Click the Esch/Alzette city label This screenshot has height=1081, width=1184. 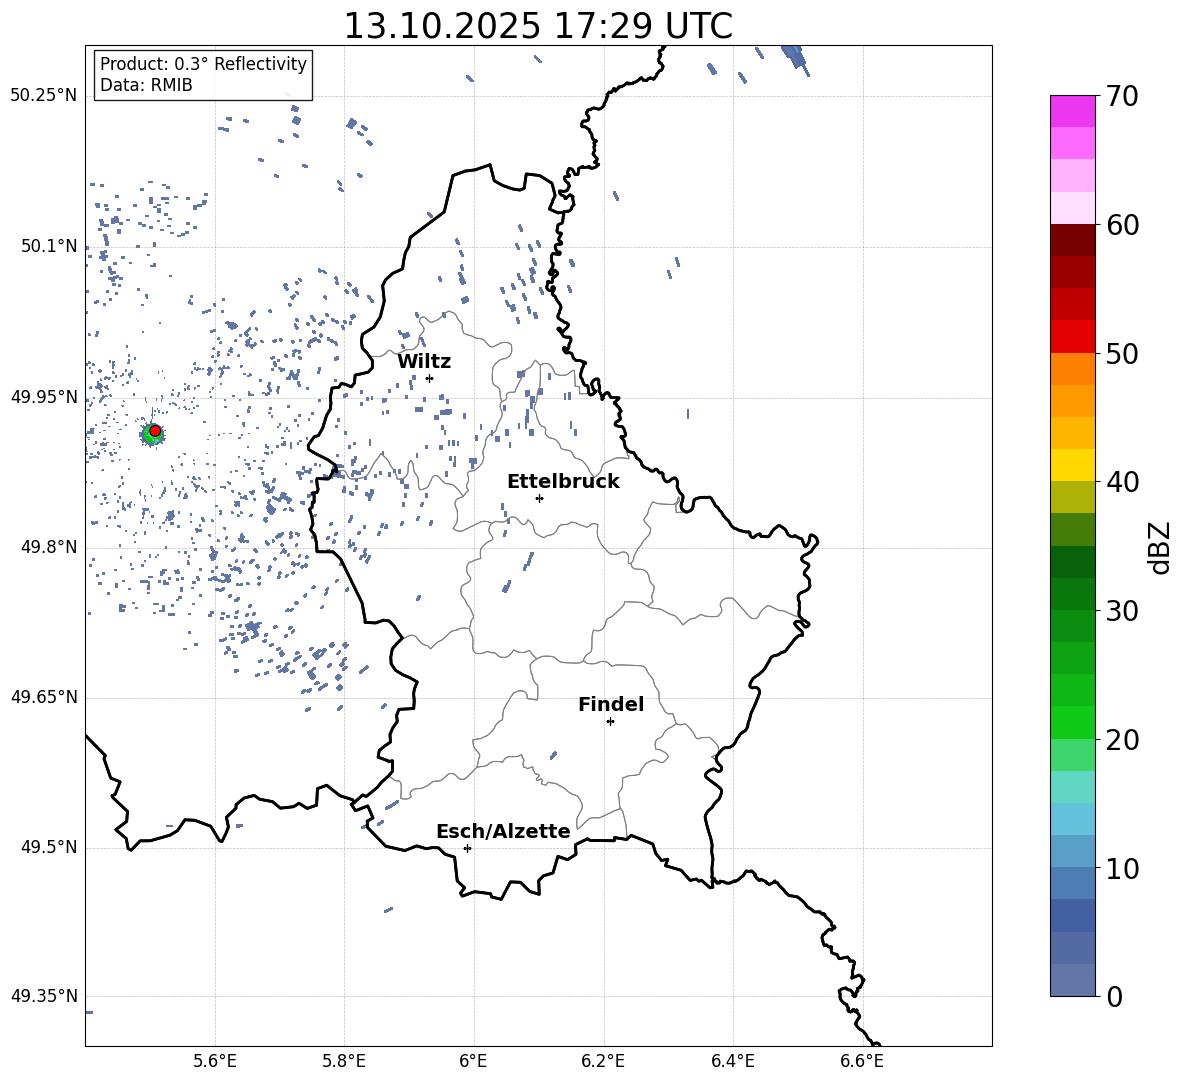tap(503, 832)
